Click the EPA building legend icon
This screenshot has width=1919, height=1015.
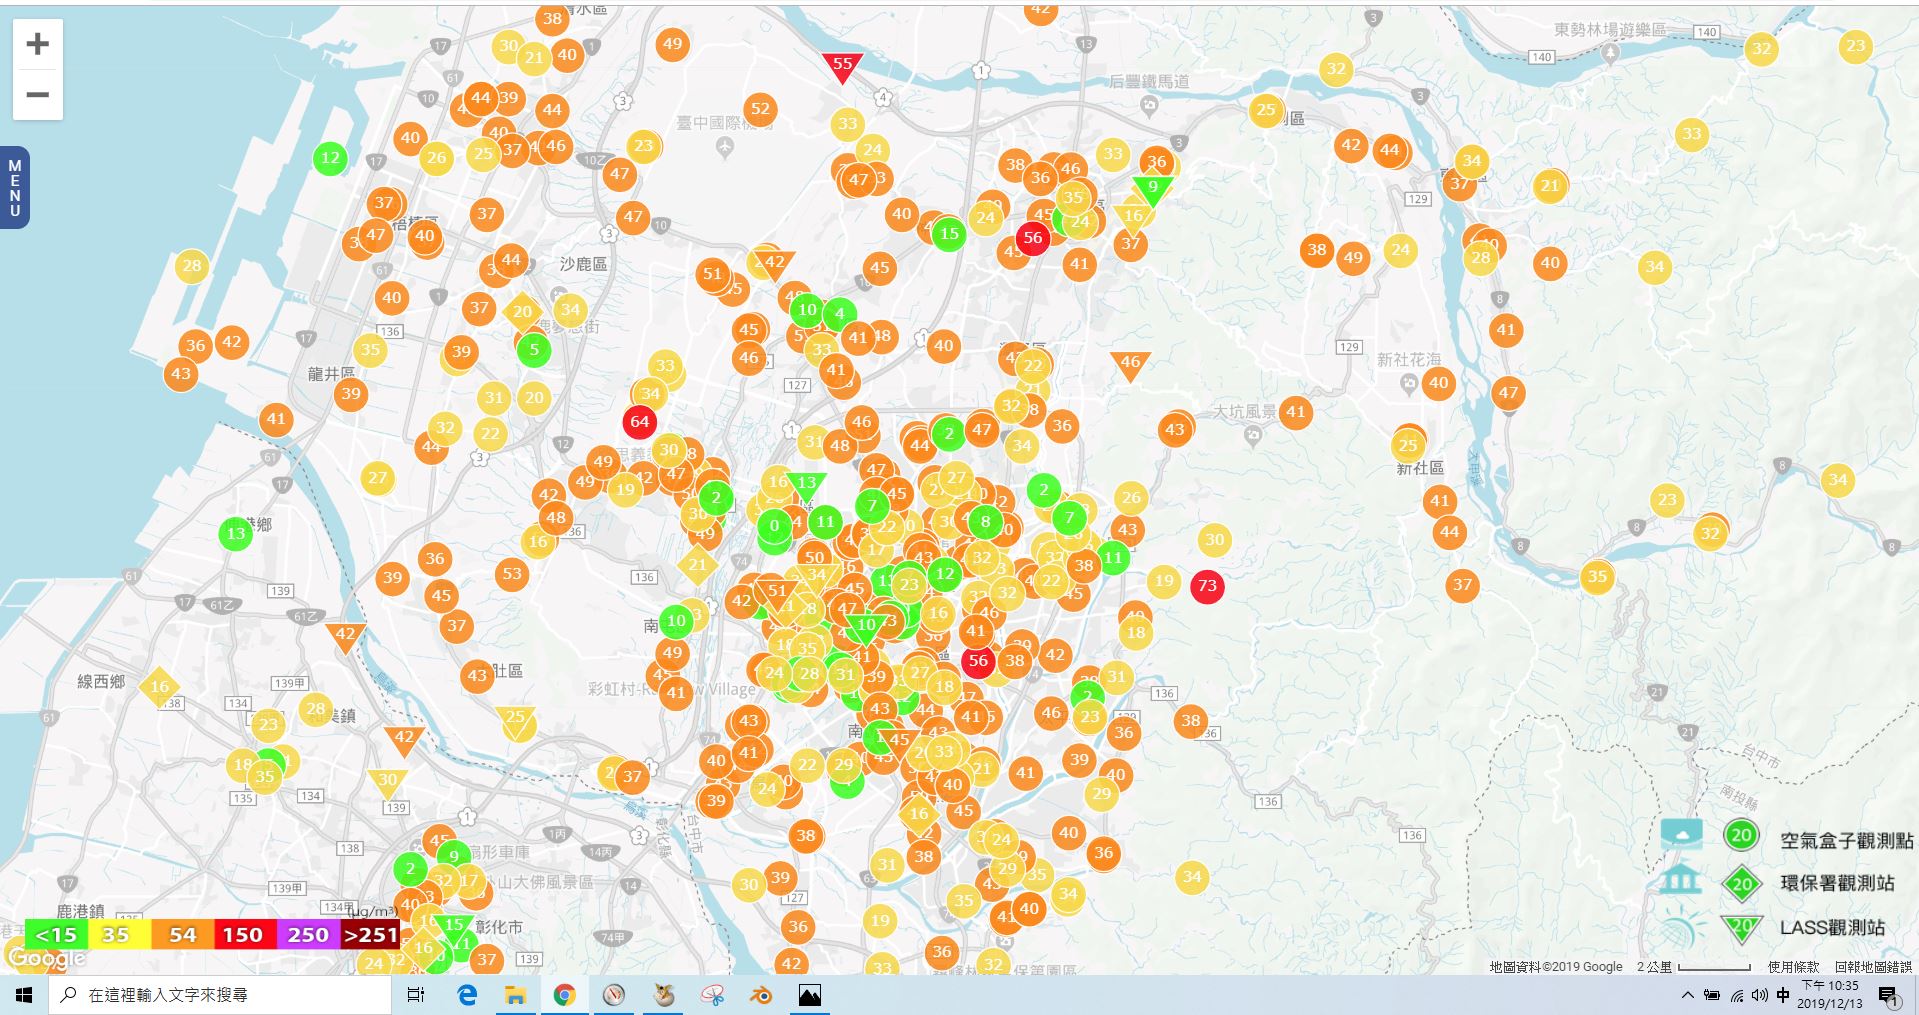[1680, 880]
